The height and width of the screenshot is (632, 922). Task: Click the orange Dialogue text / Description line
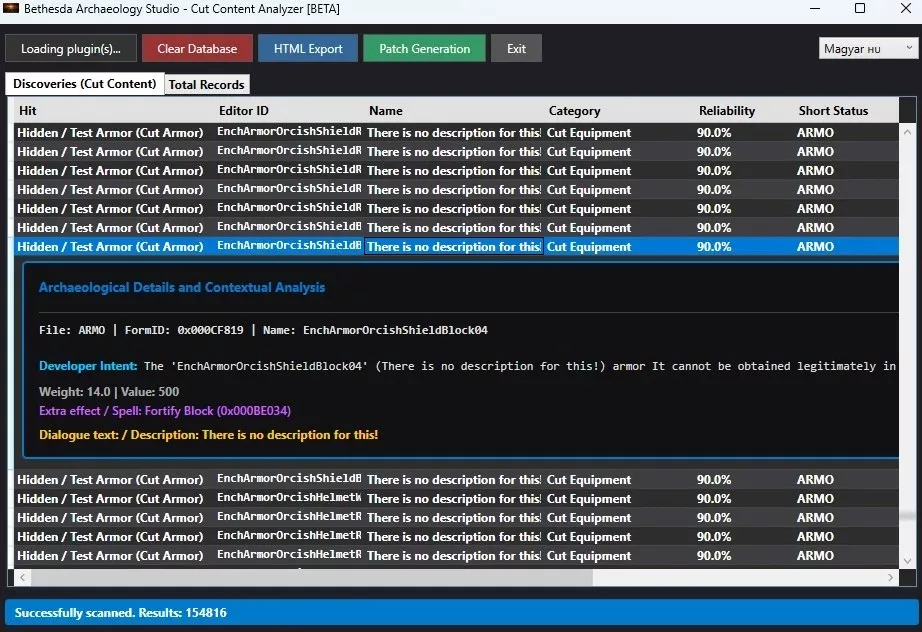(x=209, y=435)
